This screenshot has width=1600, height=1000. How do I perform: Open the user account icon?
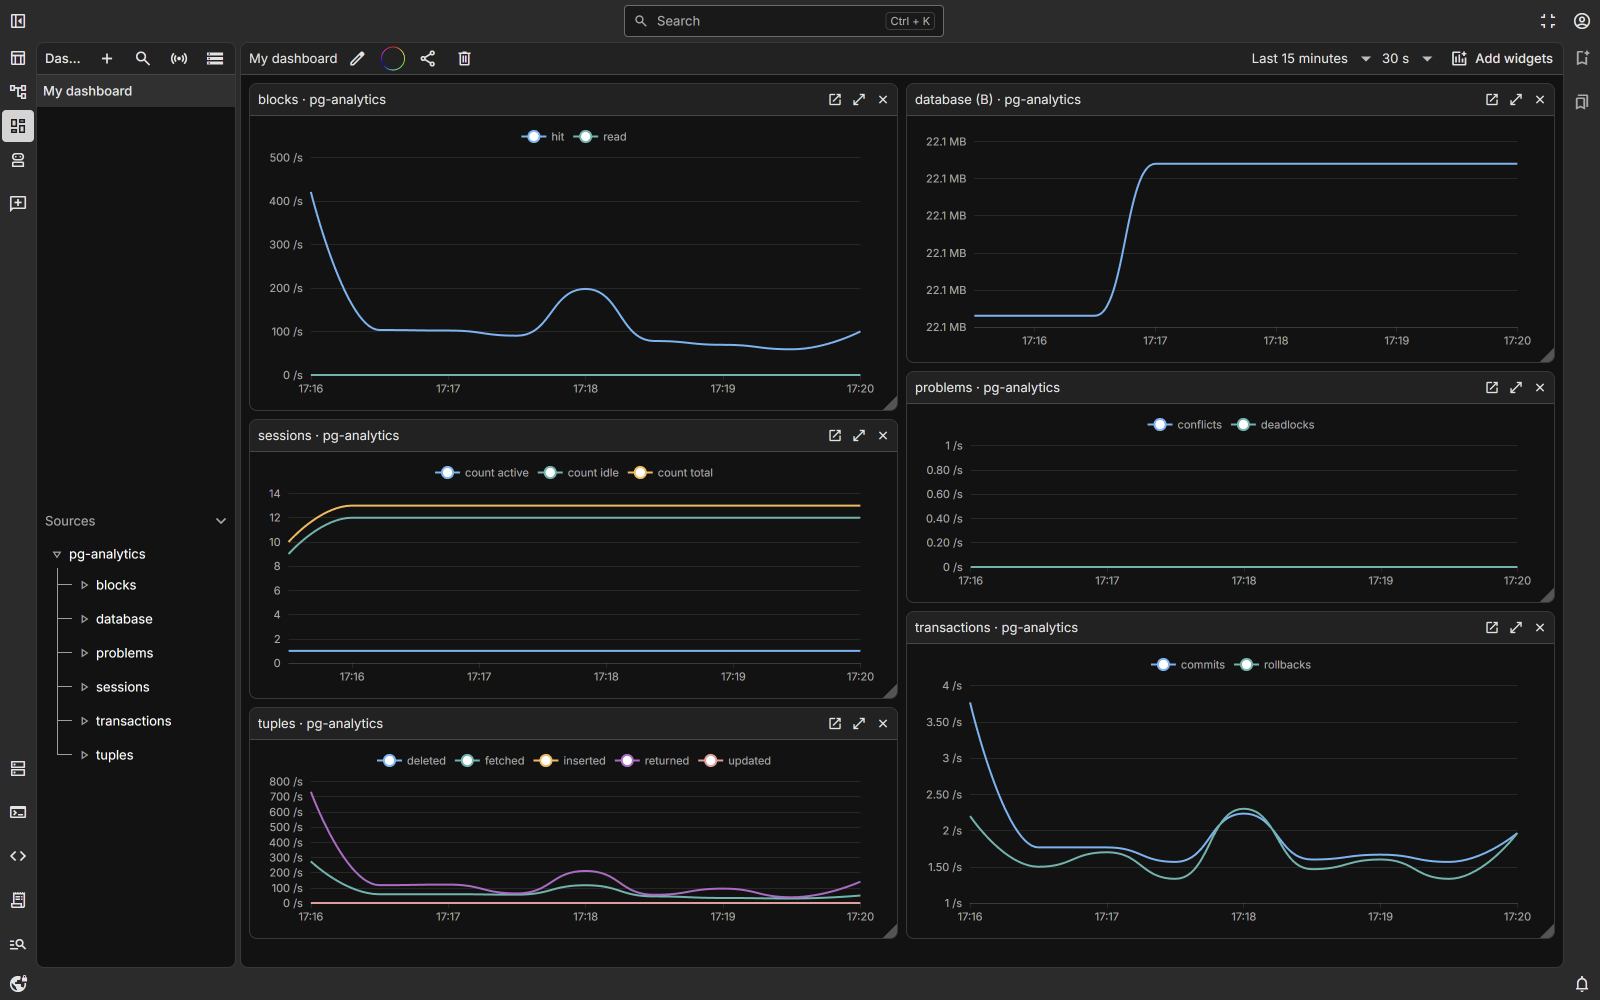coord(1582,21)
